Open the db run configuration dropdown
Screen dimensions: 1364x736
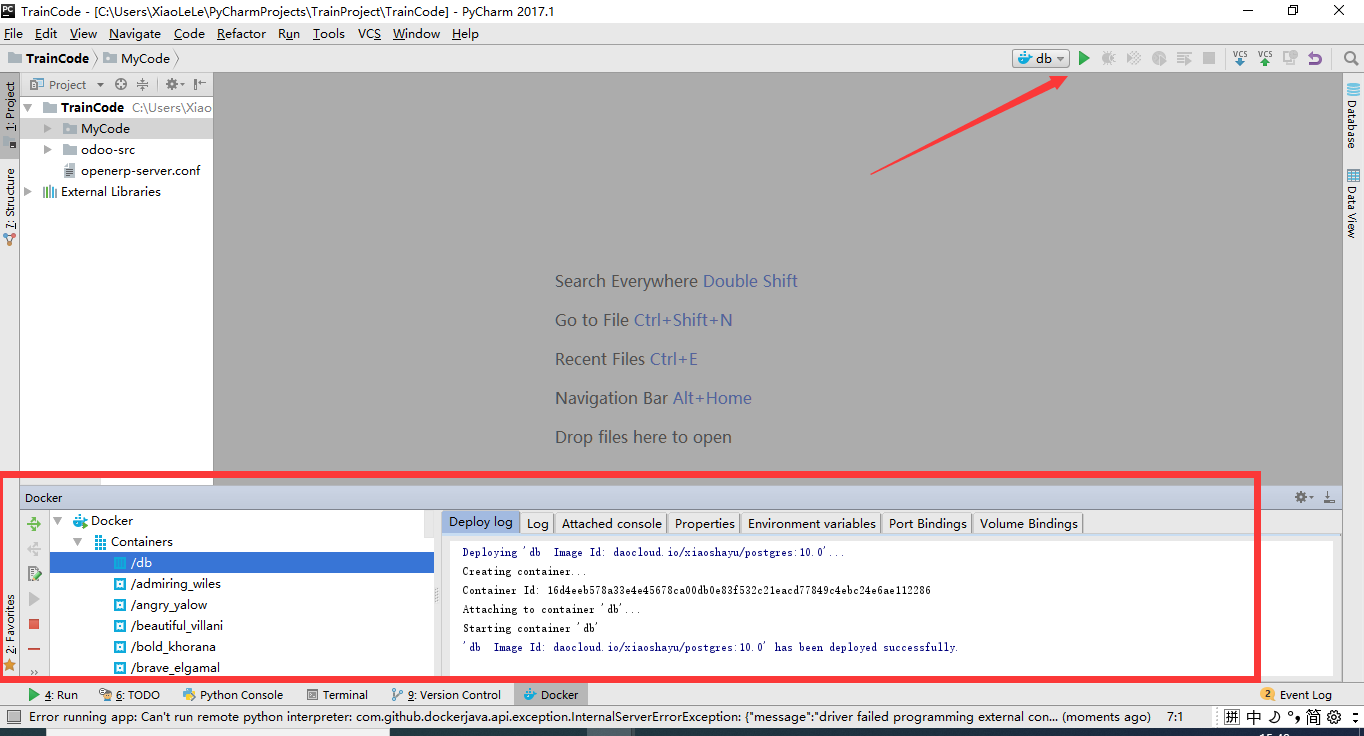coord(1041,58)
